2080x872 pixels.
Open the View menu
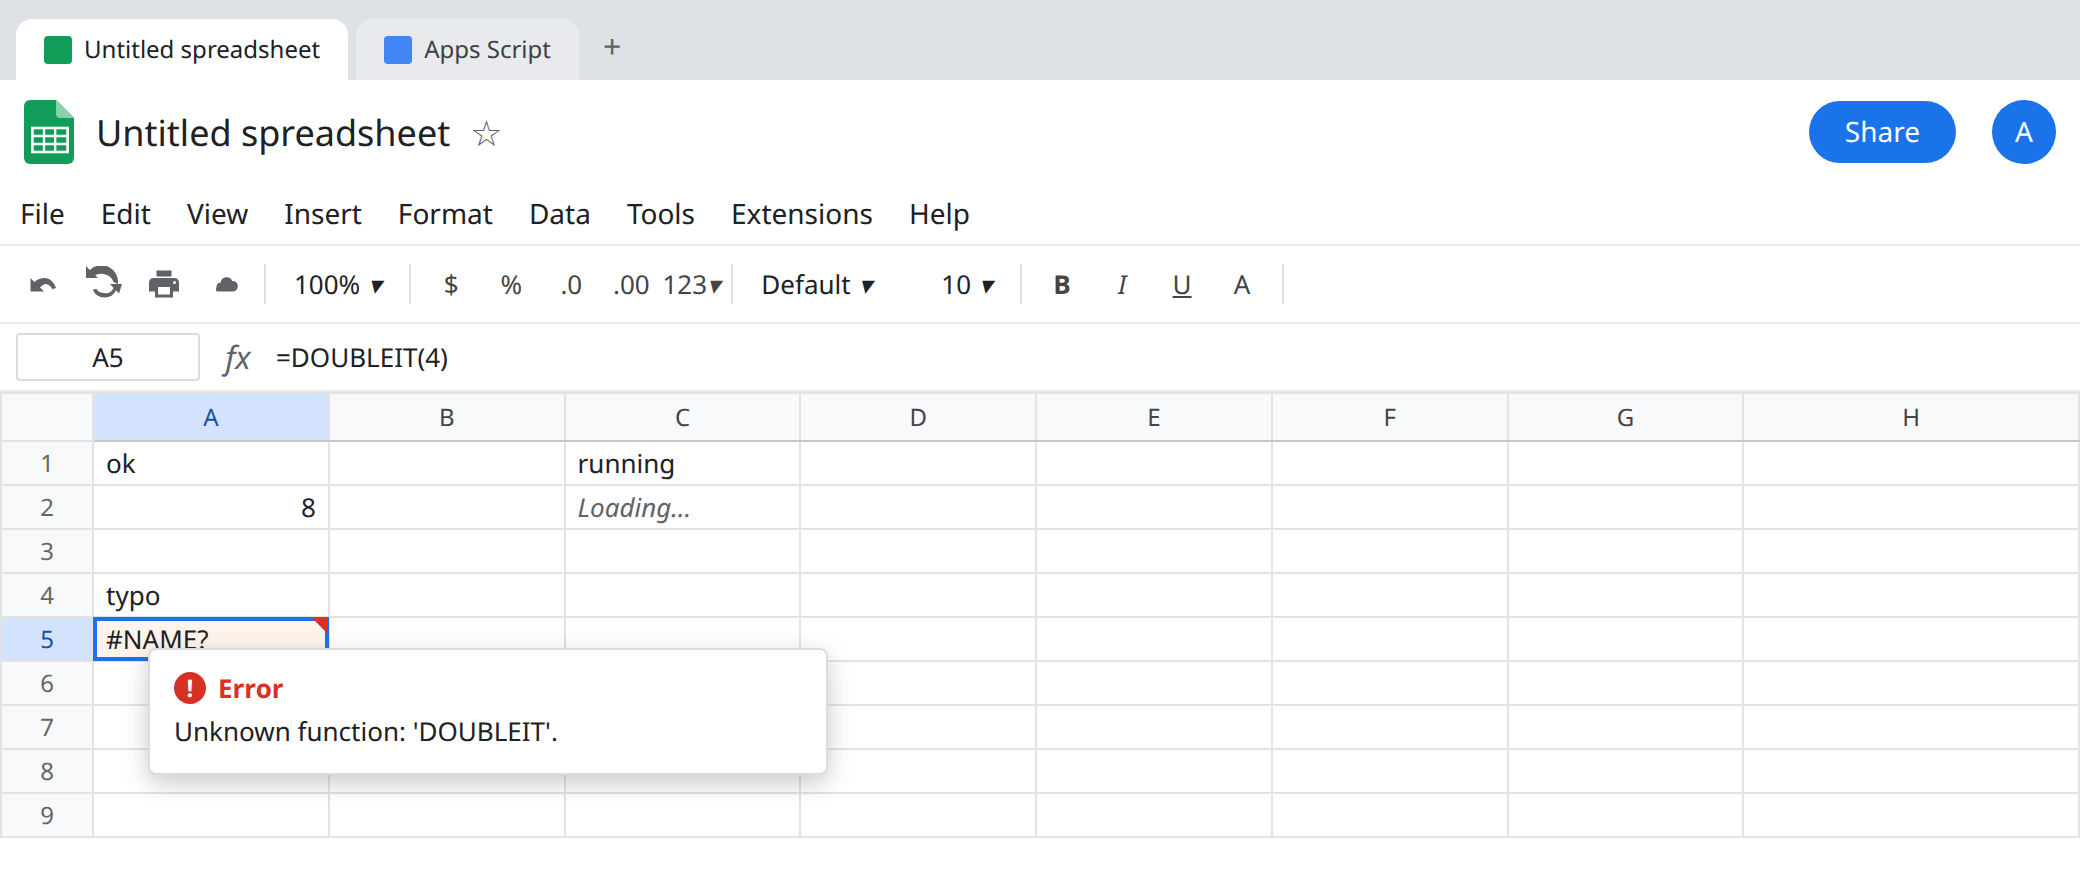(x=217, y=214)
